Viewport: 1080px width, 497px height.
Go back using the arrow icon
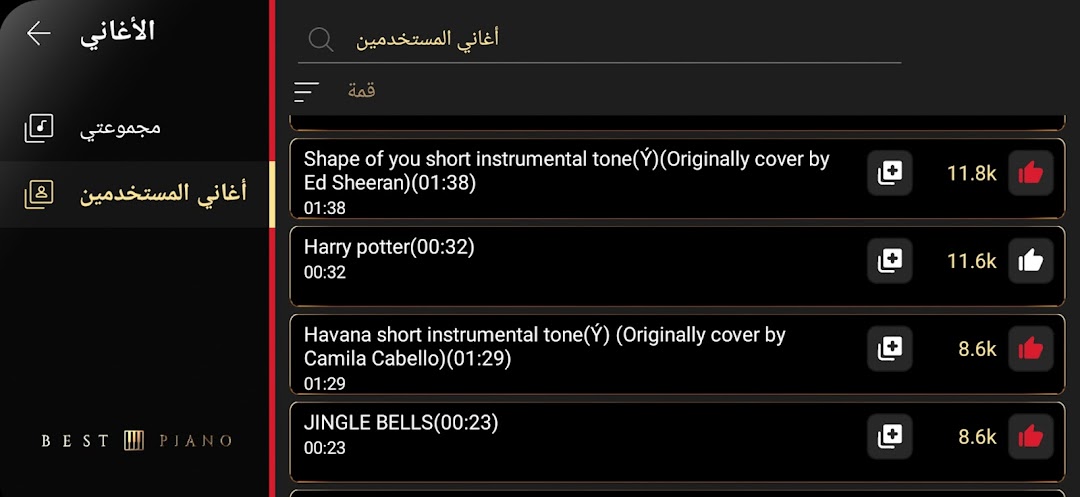click(x=39, y=33)
